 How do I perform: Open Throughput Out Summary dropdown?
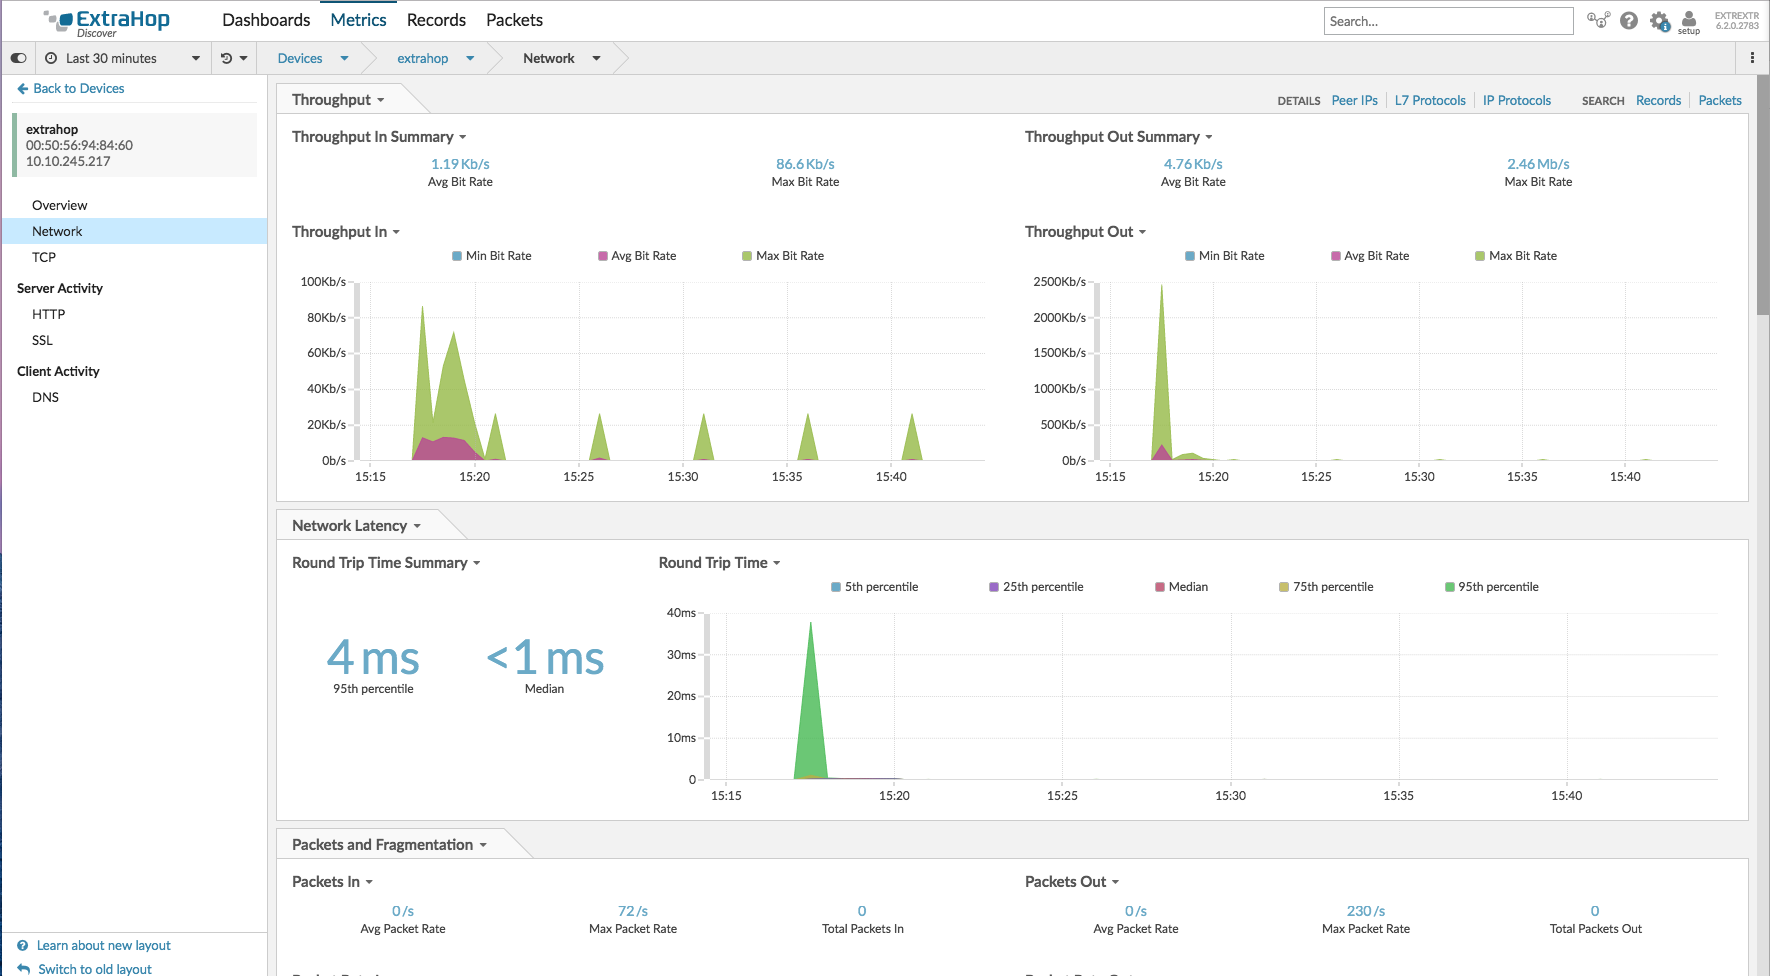[1118, 137]
